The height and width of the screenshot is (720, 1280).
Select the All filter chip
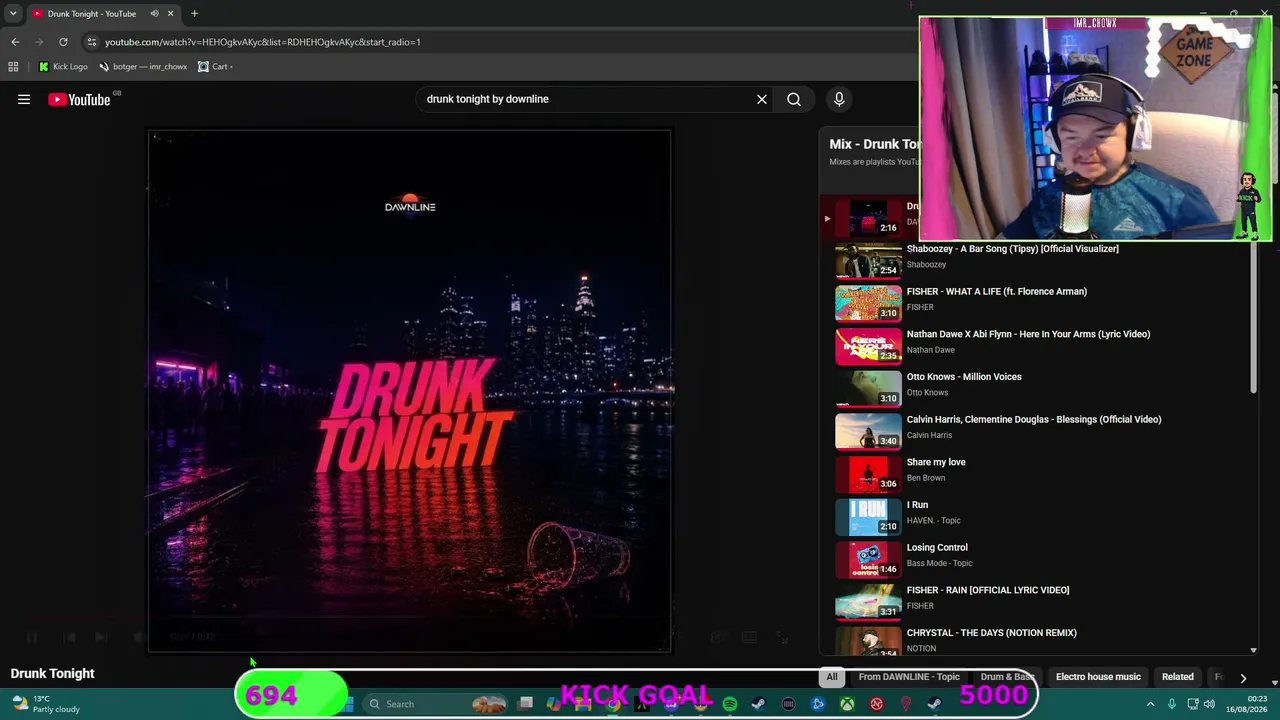[832, 677]
